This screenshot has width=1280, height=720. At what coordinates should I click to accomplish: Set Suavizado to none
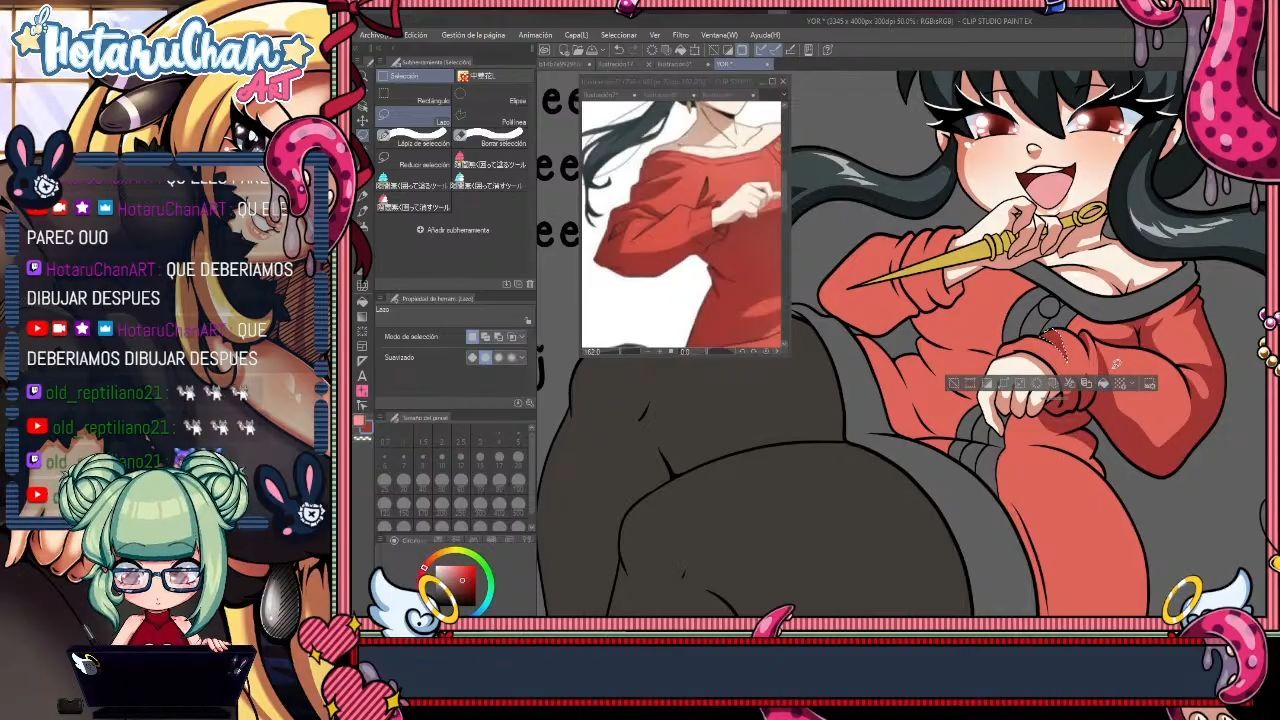coord(473,358)
